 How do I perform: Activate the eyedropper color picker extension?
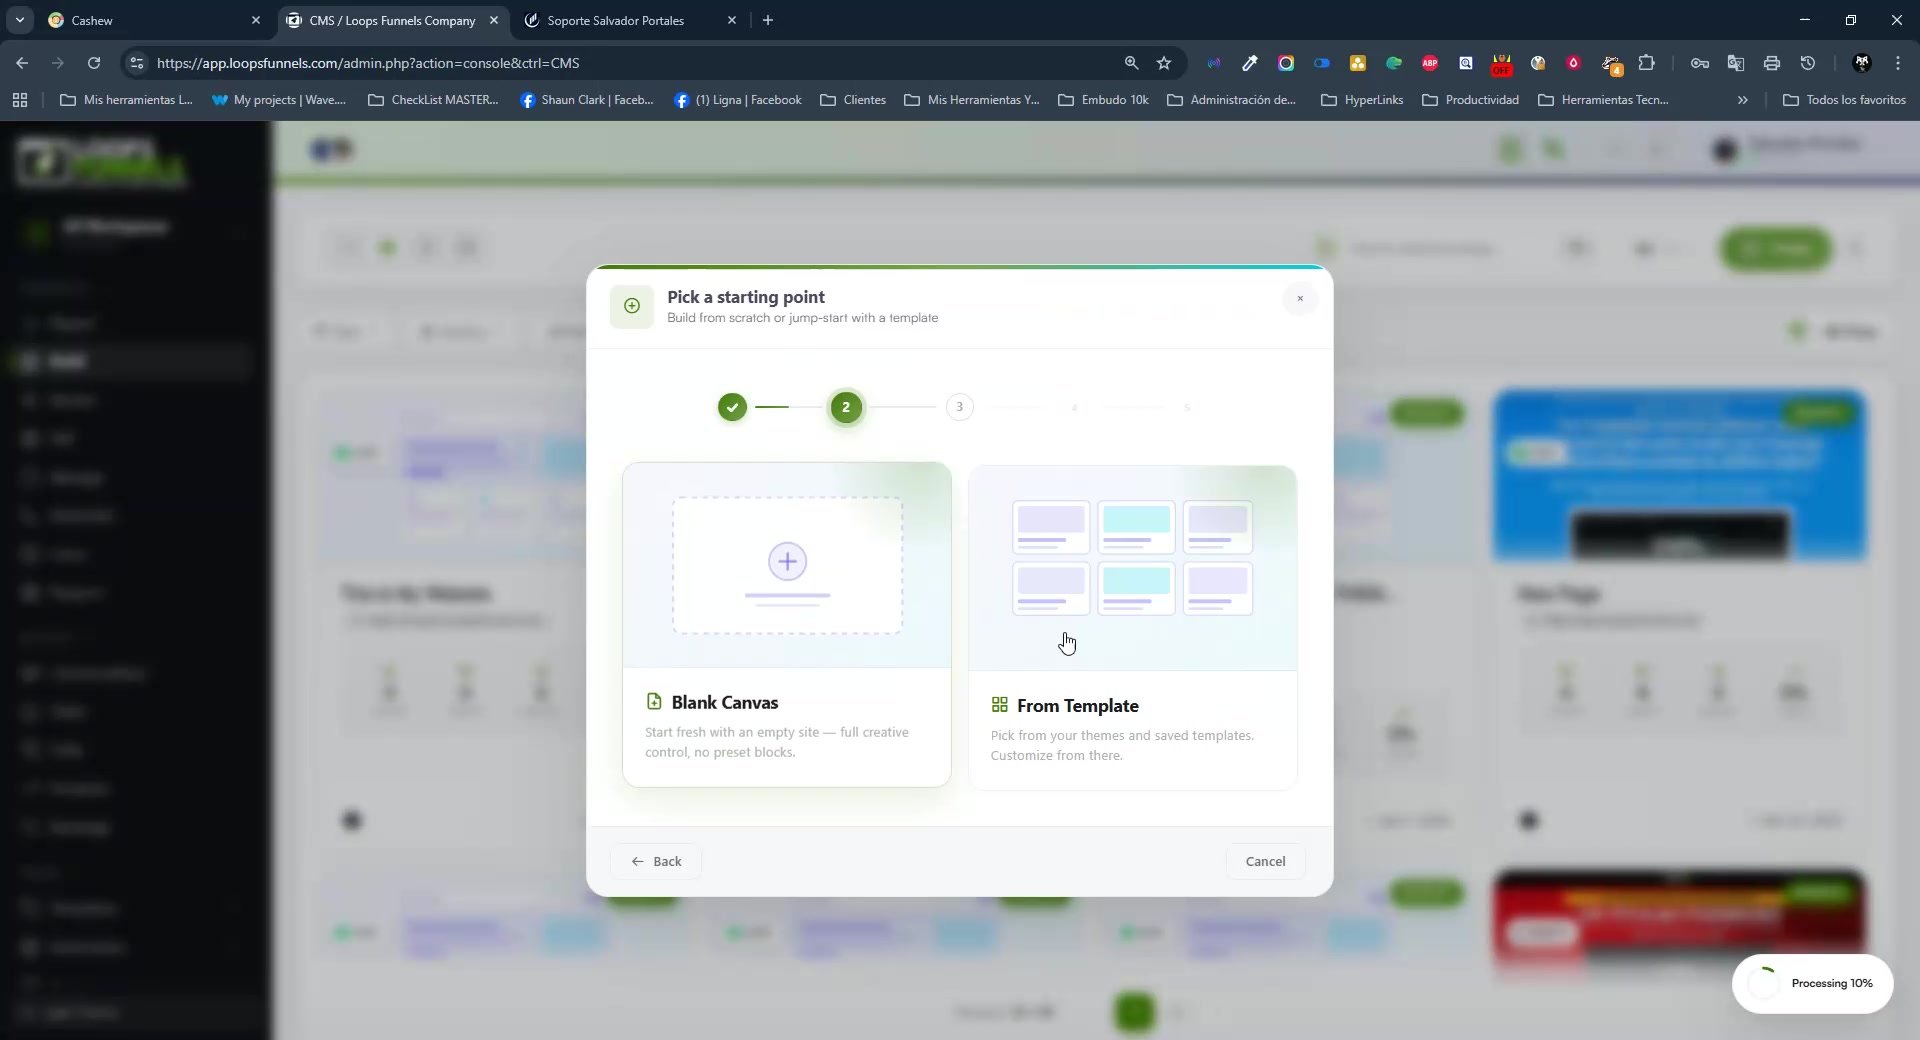coord(1250,63)
